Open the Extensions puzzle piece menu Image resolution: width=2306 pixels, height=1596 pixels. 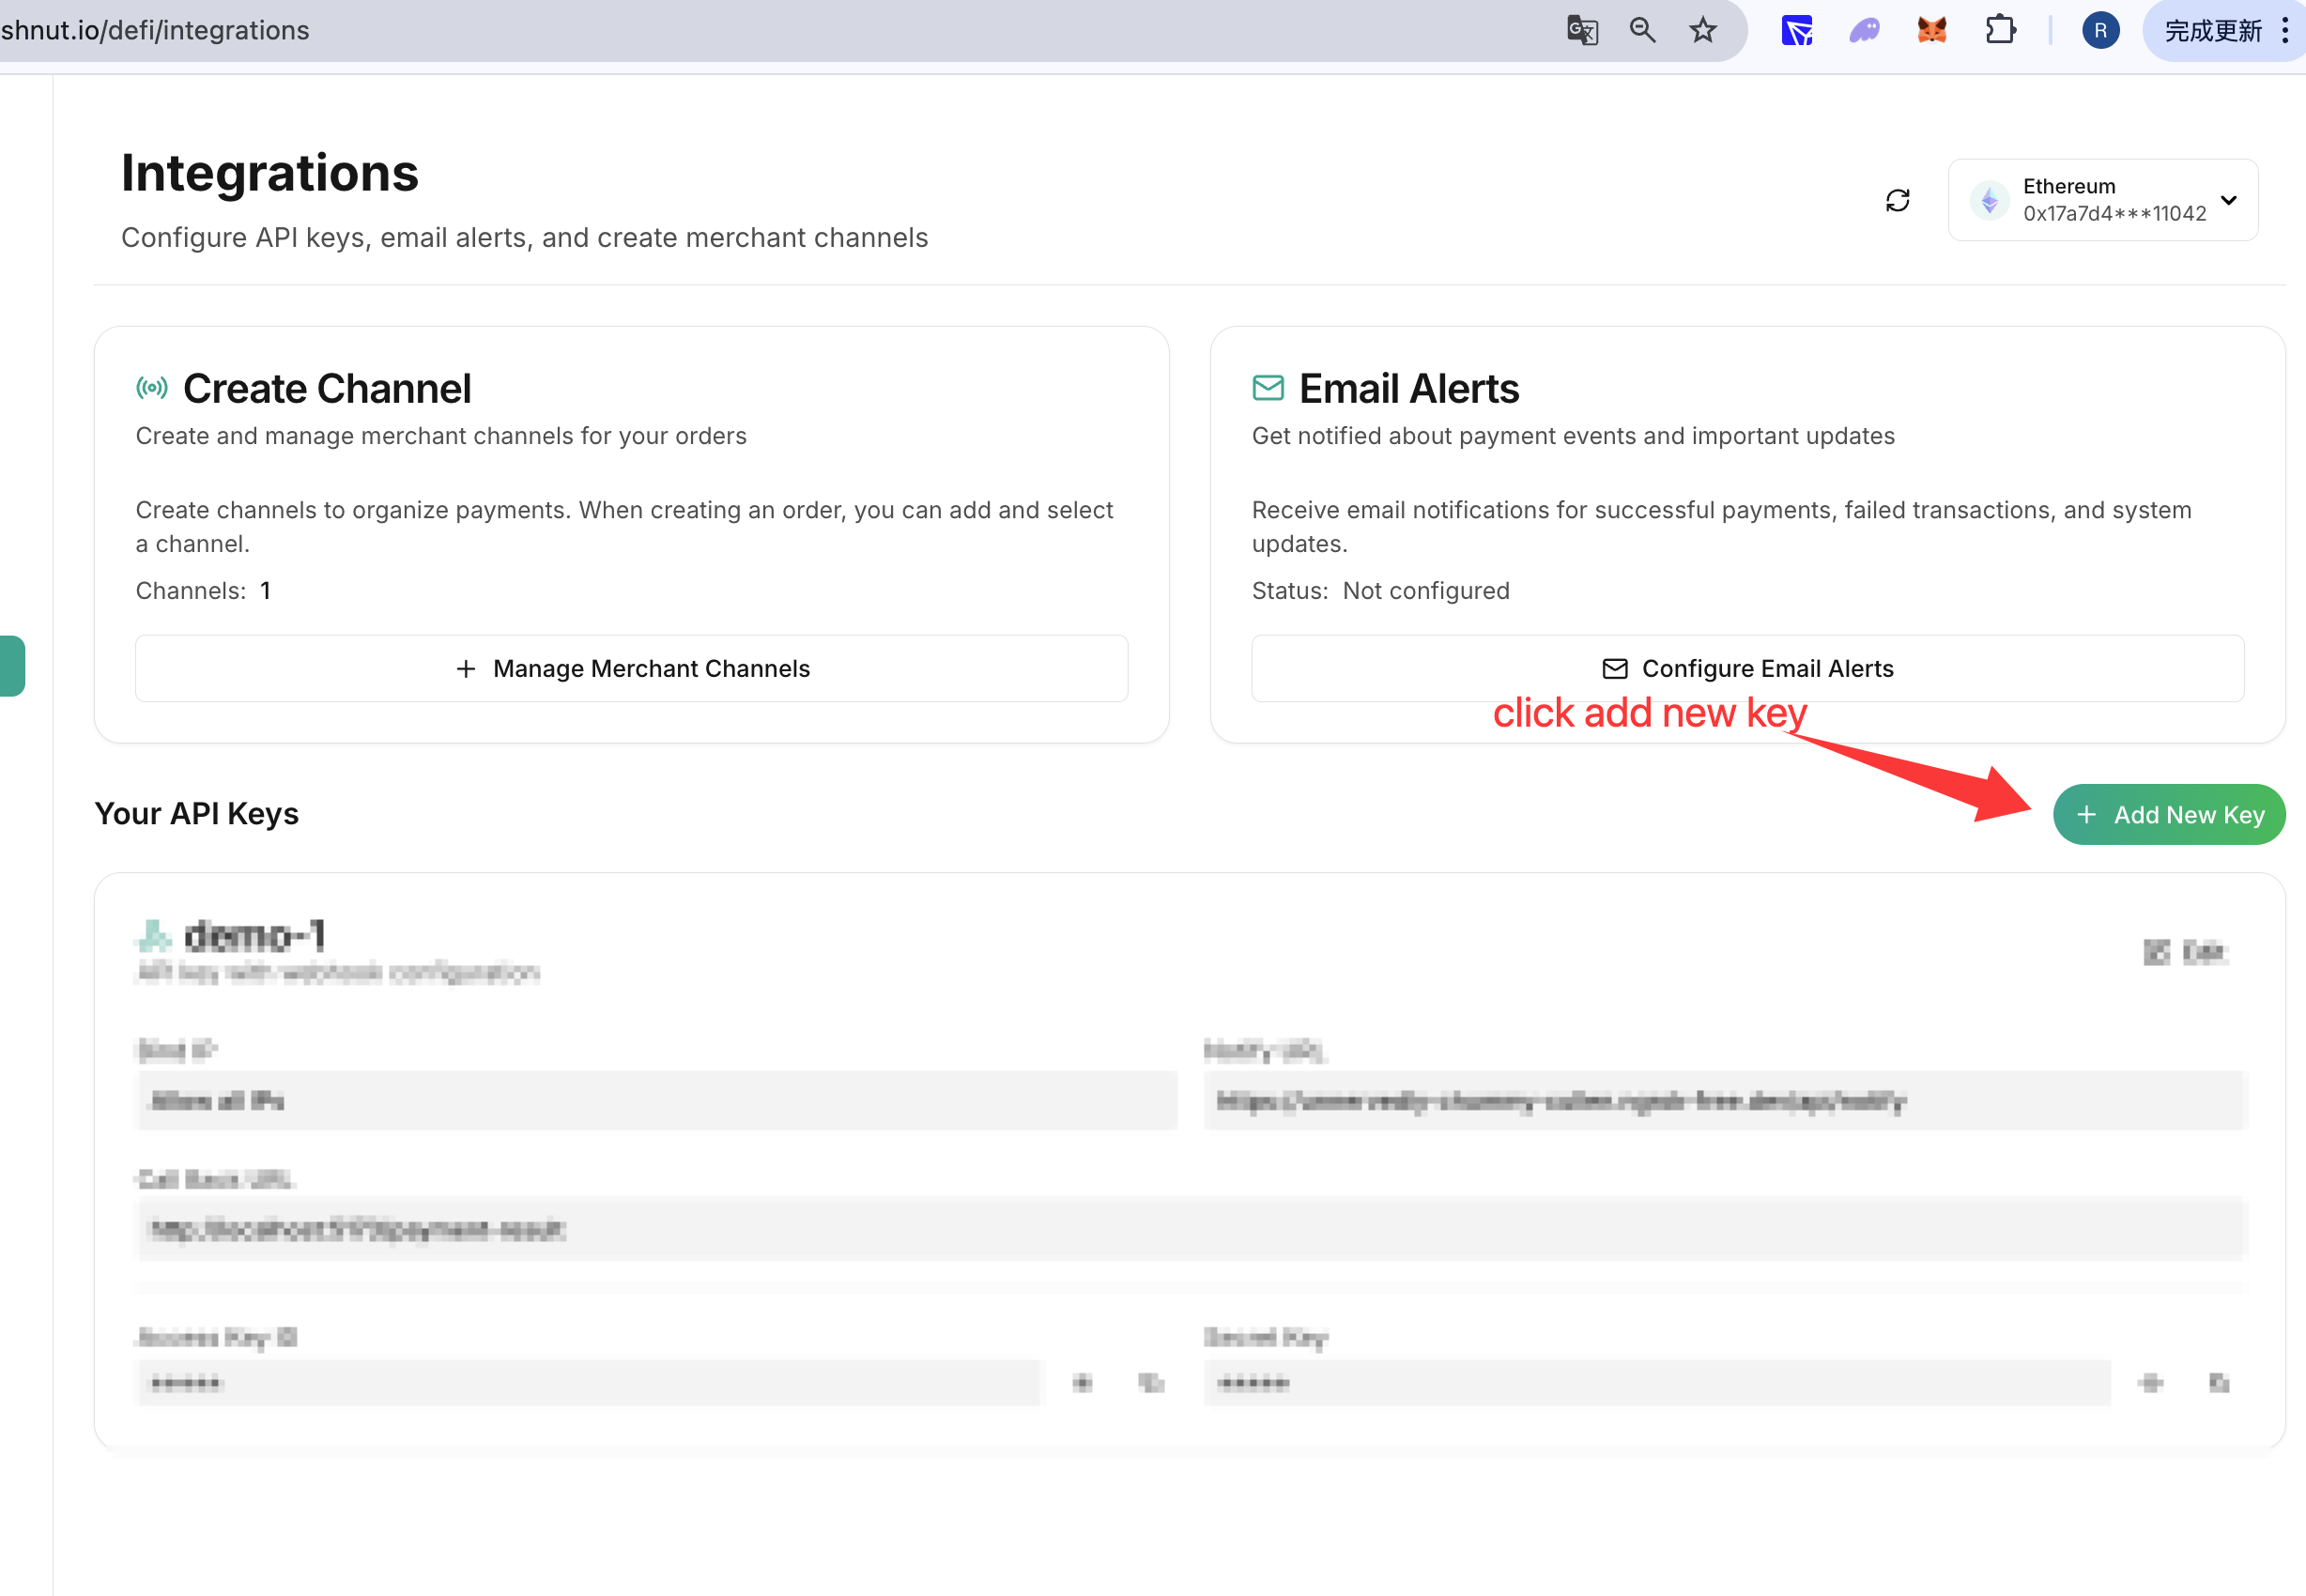tap(2000, 31)
